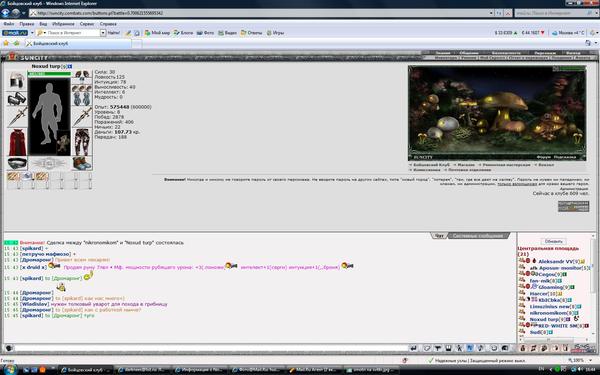Open the patterned pants equipment slot

click(82, 142)
